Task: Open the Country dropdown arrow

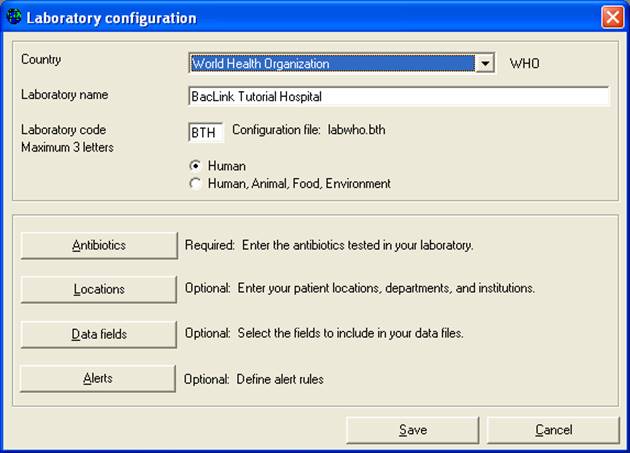Action: click(485, 64)
